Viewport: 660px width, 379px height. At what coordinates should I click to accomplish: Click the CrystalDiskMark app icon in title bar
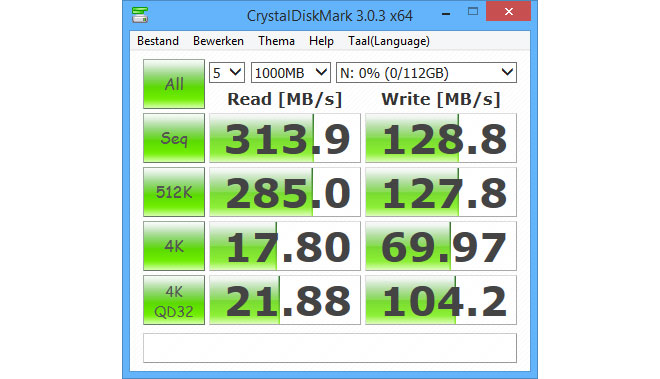(140, 15)
